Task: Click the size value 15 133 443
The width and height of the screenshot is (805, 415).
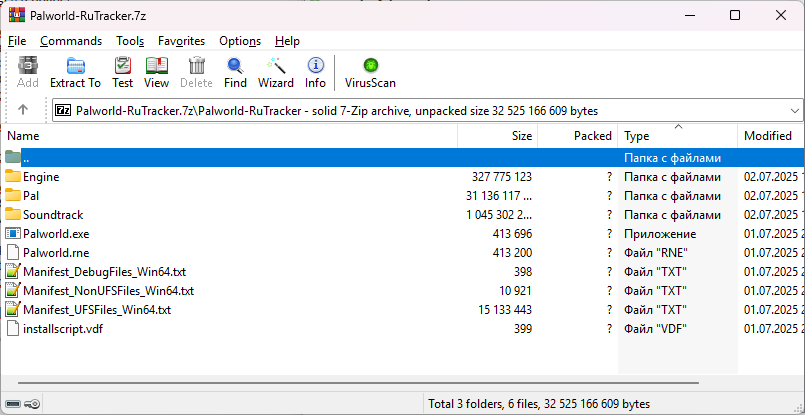Action: coord(505,310)
